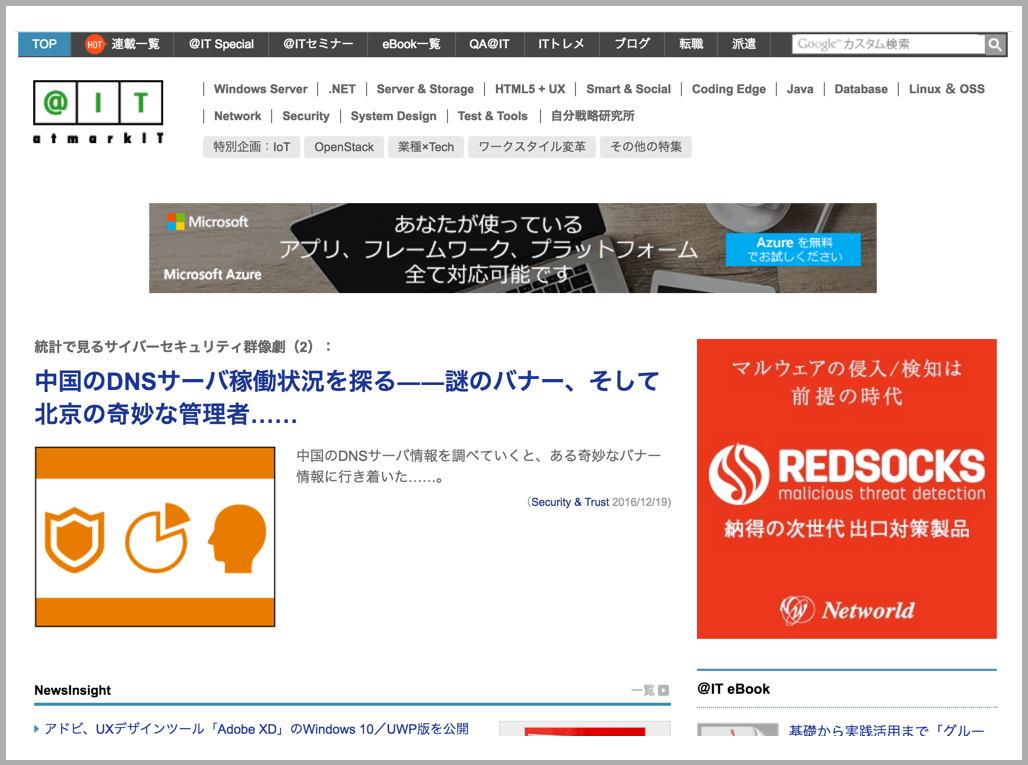Open @ITセミナー menu item
Viewport: 1028px width, 765px height.
[x=318, y=44]
